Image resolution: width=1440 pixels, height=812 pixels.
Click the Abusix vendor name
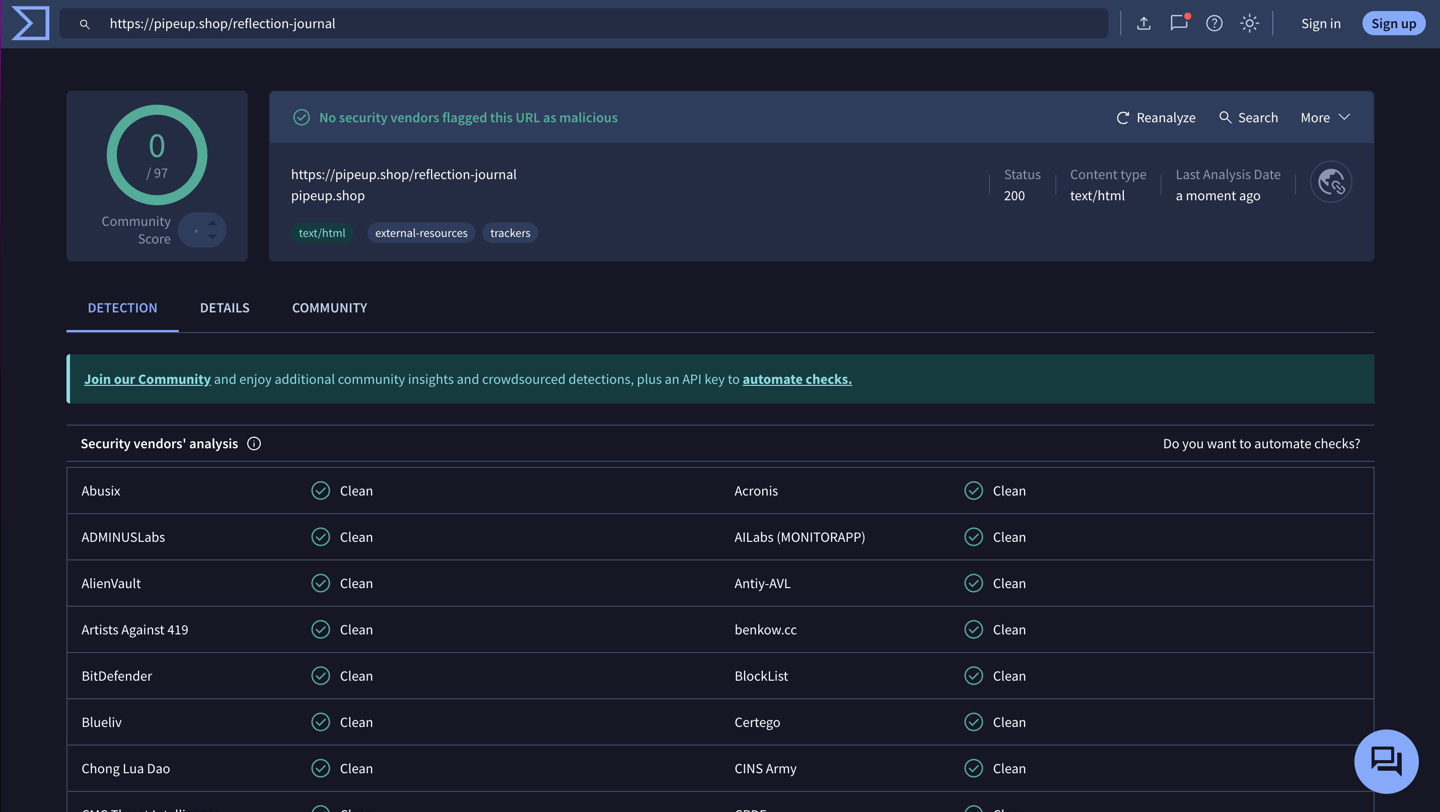coord(101,491)
